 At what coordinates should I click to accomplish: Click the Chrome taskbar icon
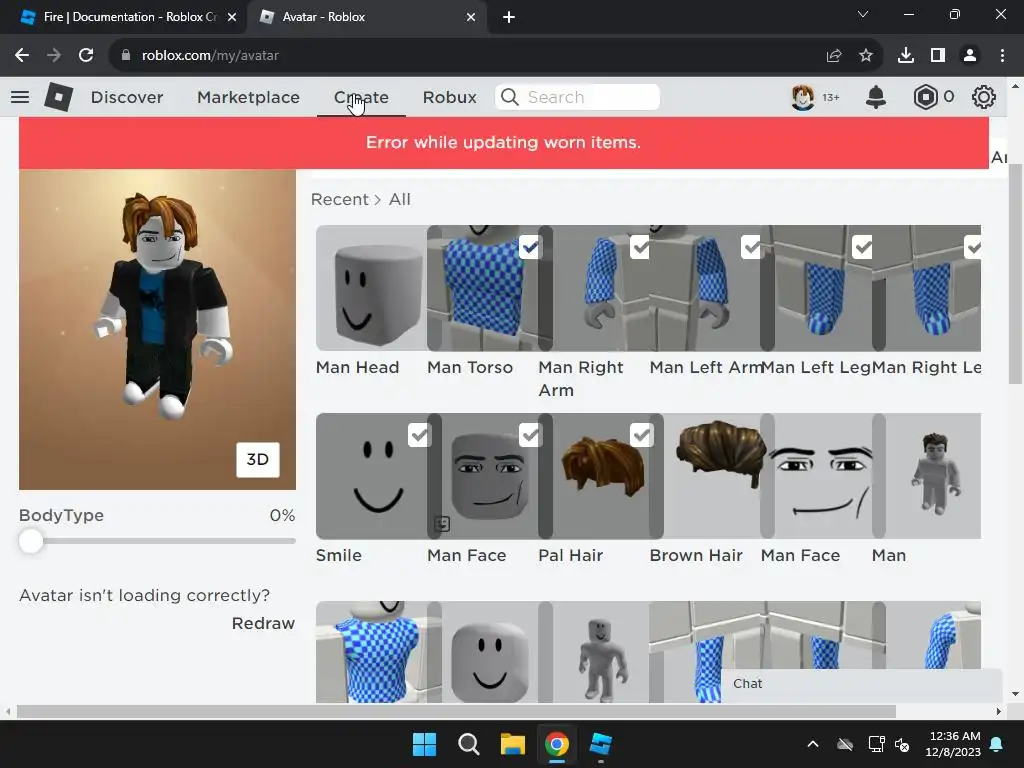point(556,744)
